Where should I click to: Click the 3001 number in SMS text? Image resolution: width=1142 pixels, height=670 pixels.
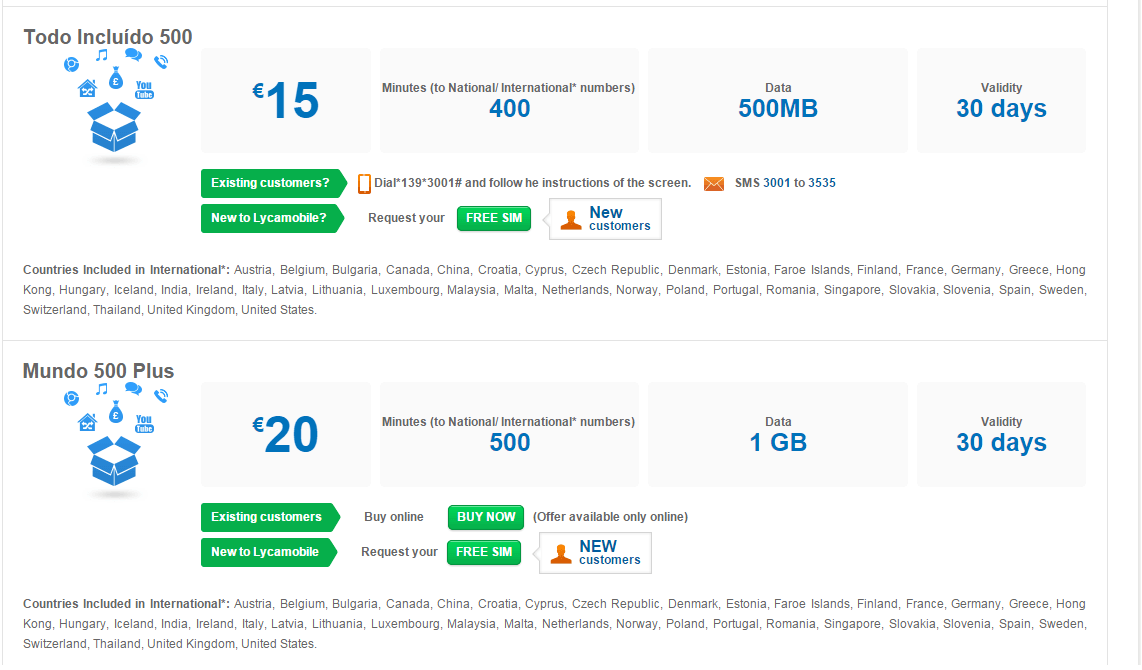776,184
